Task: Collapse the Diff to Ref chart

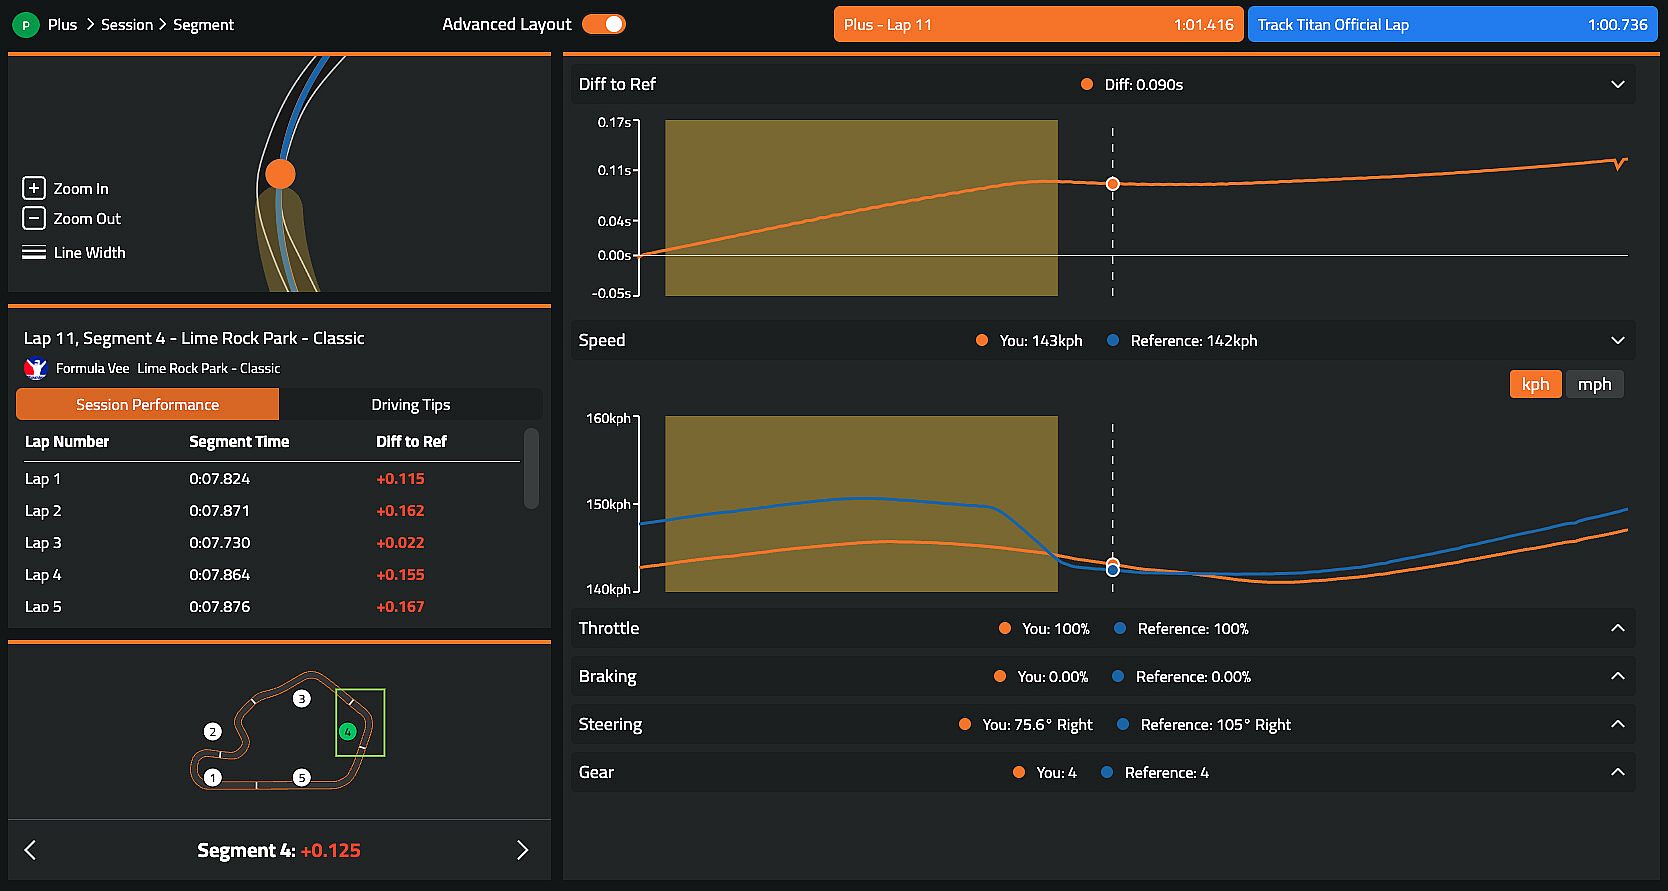Action: point(1618,84)
